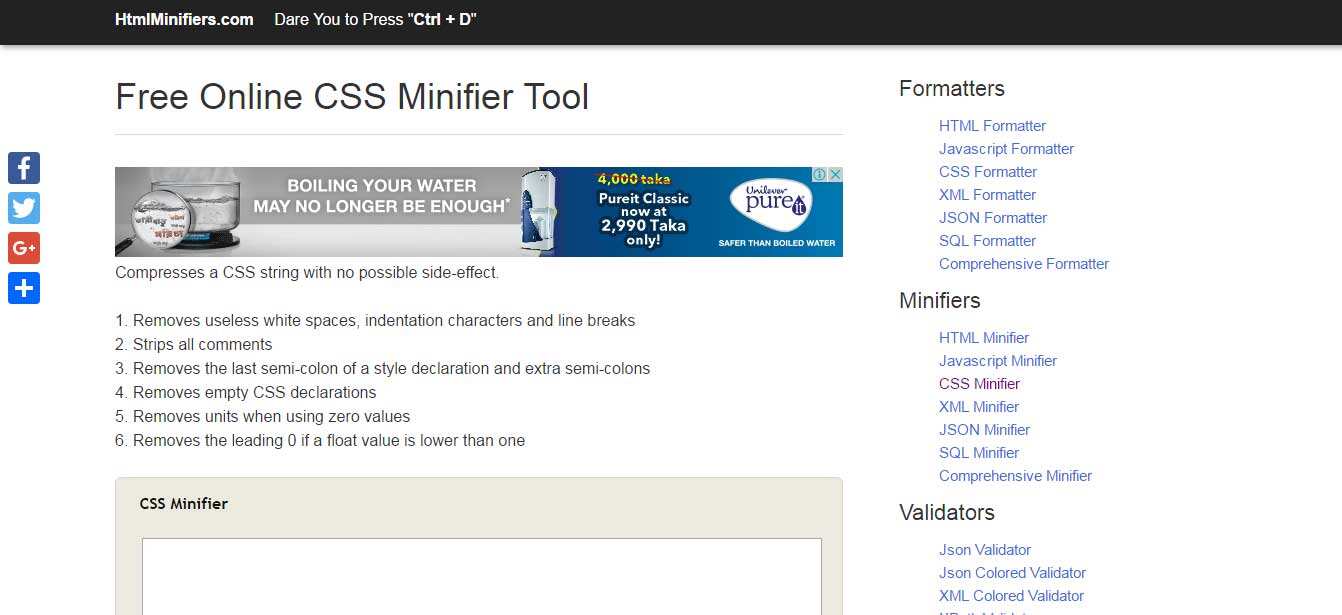This screenshot has width=1342, height=615.
Task: Click the Facebook share icon
Action: [x=24, y=168]
